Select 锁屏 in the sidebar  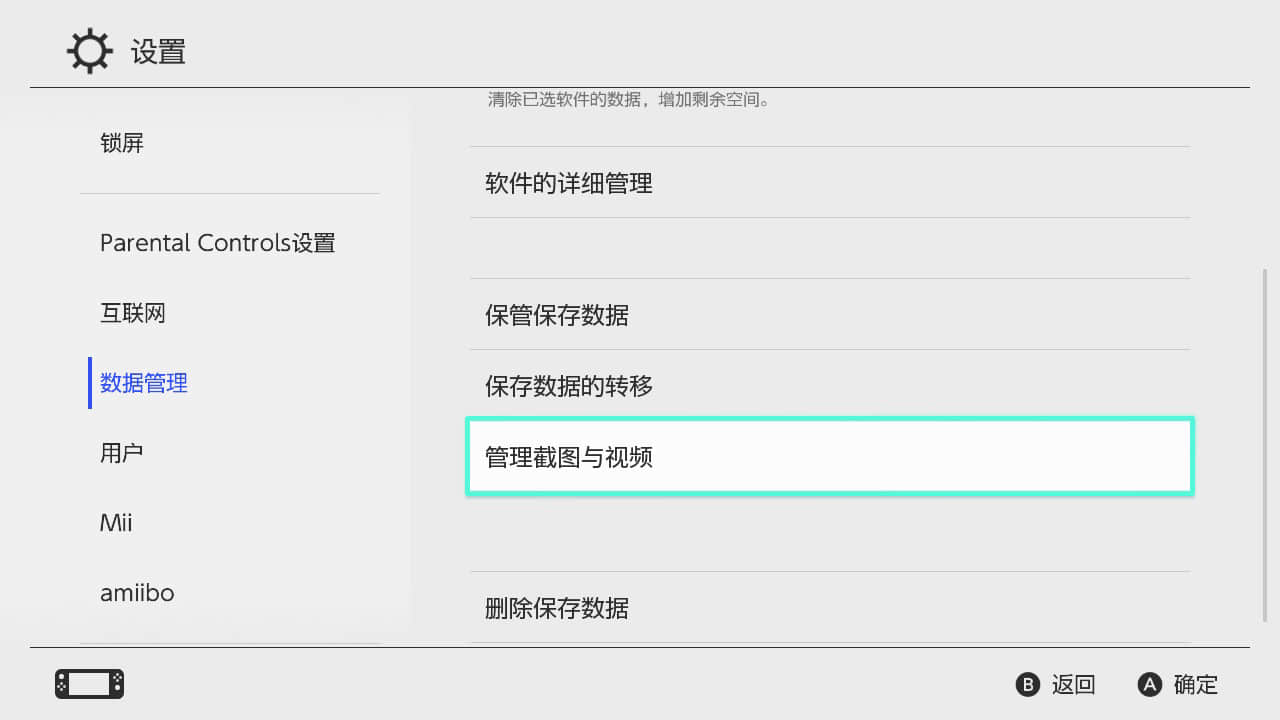click(x=122, y=143)
